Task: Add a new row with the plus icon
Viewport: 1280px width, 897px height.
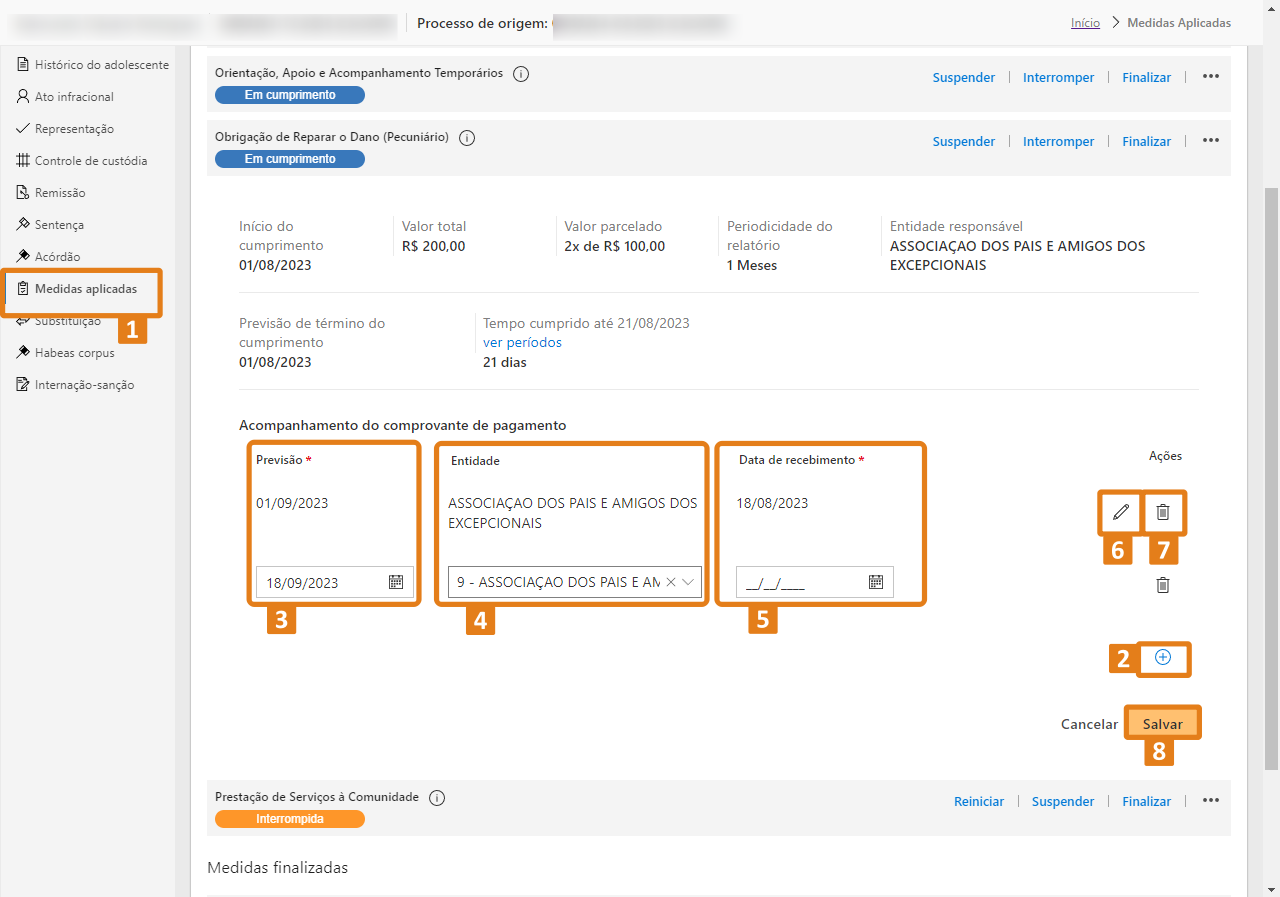Action: click(x=1162, y=657)
